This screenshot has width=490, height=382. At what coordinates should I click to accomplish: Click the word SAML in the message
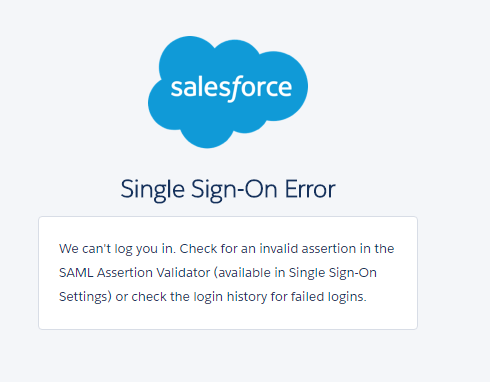(x=76, y=273)
